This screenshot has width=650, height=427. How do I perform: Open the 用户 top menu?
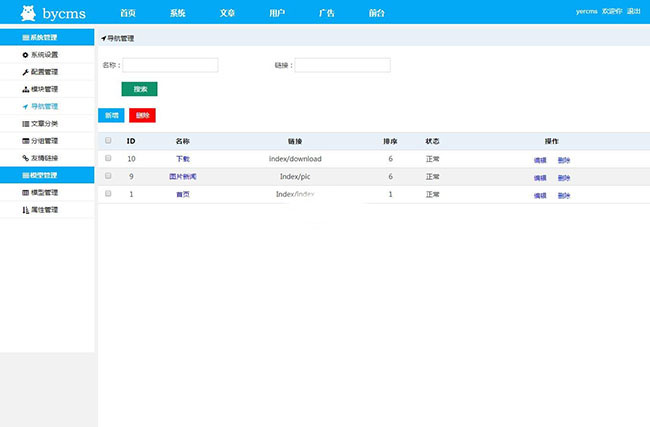(x=277, y=13)
